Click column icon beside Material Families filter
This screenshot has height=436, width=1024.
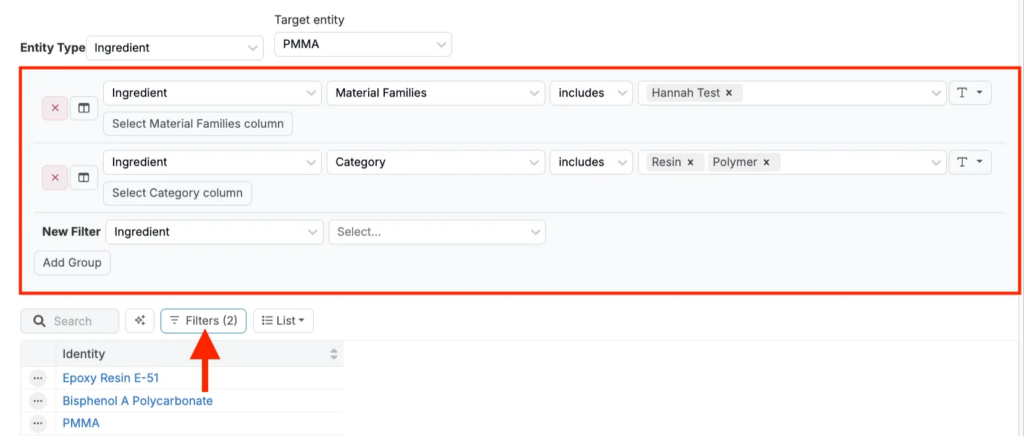click(84, 108)
